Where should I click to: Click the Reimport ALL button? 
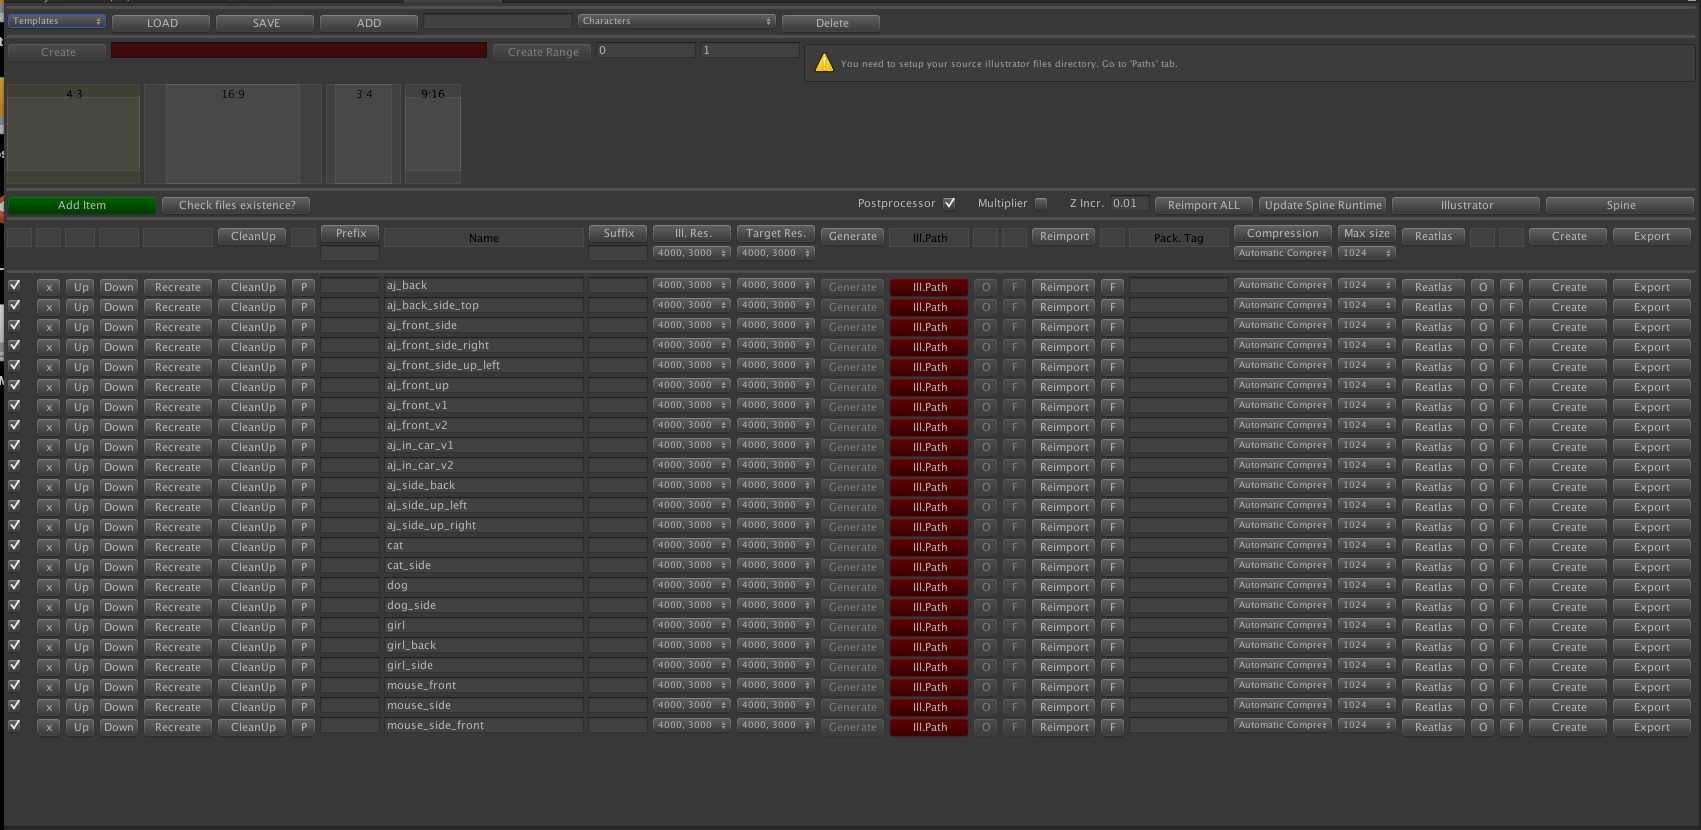click(1204, 205)
